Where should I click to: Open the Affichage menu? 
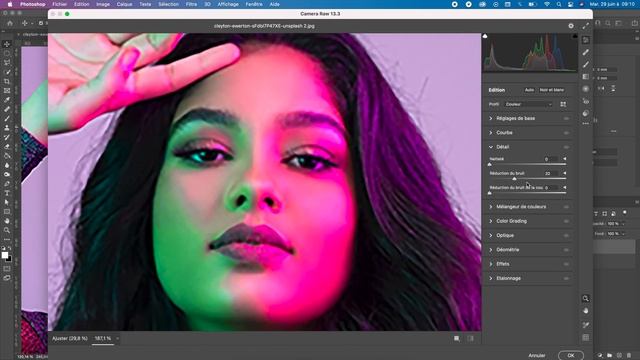[x=228, y=4]
